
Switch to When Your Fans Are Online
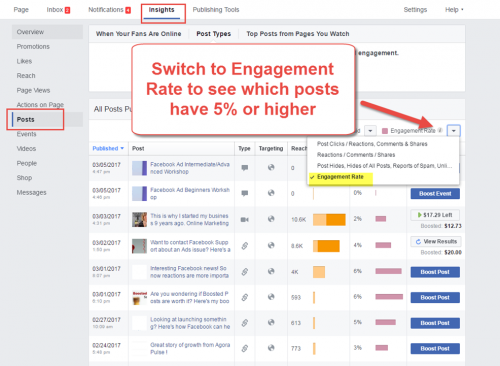139,34
